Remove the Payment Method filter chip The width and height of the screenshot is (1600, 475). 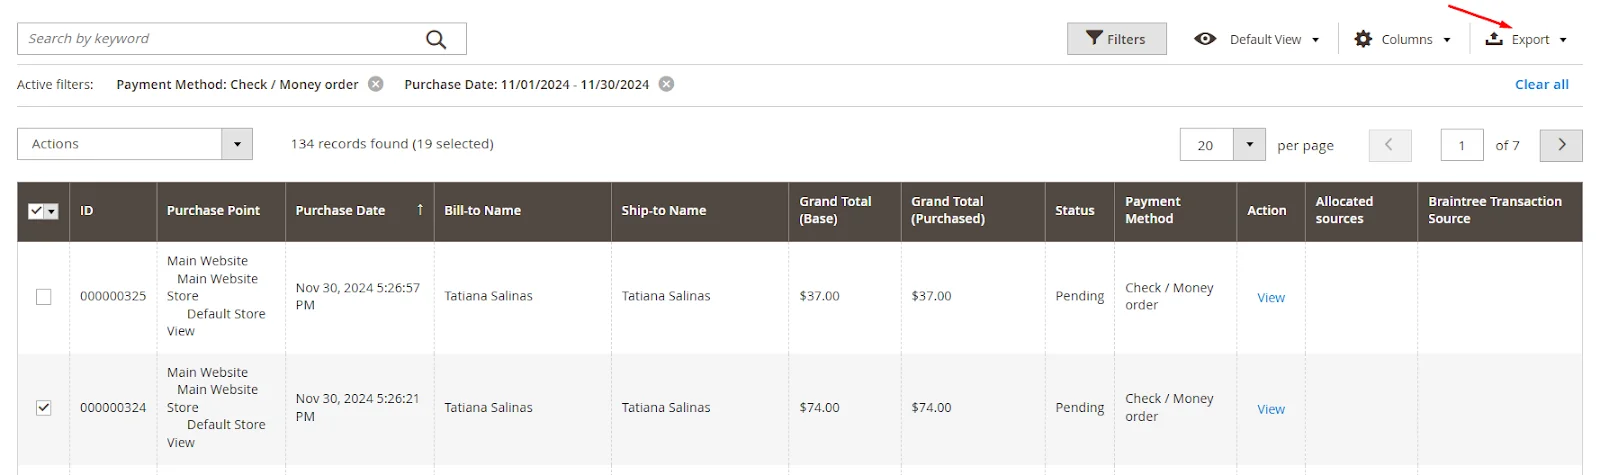(376, 84)
